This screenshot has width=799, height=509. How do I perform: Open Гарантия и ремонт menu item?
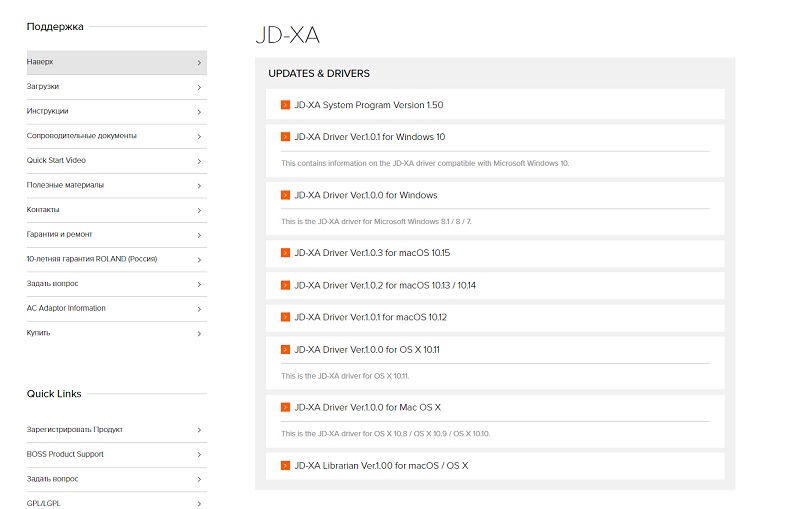[117, 235]
